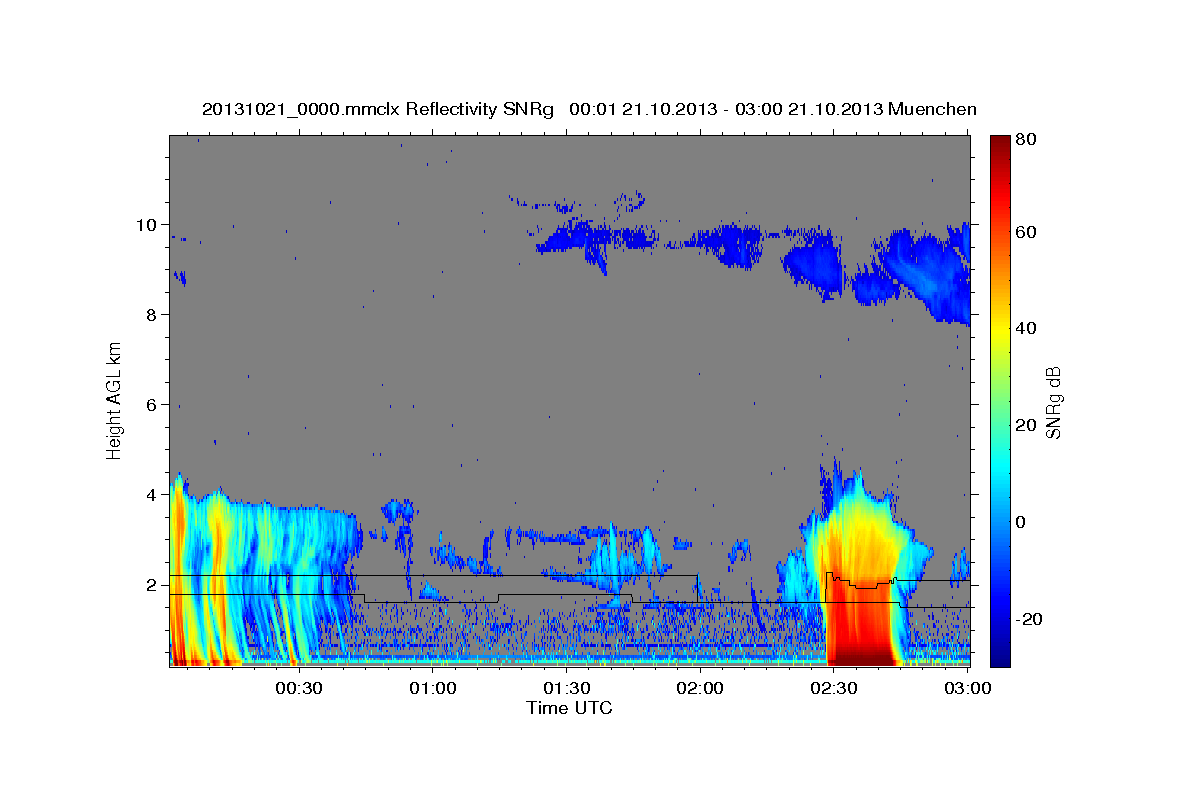Click the 'Height AGL km' y-axis label
The image size is (1200, 800).
[x=115, y=401]
